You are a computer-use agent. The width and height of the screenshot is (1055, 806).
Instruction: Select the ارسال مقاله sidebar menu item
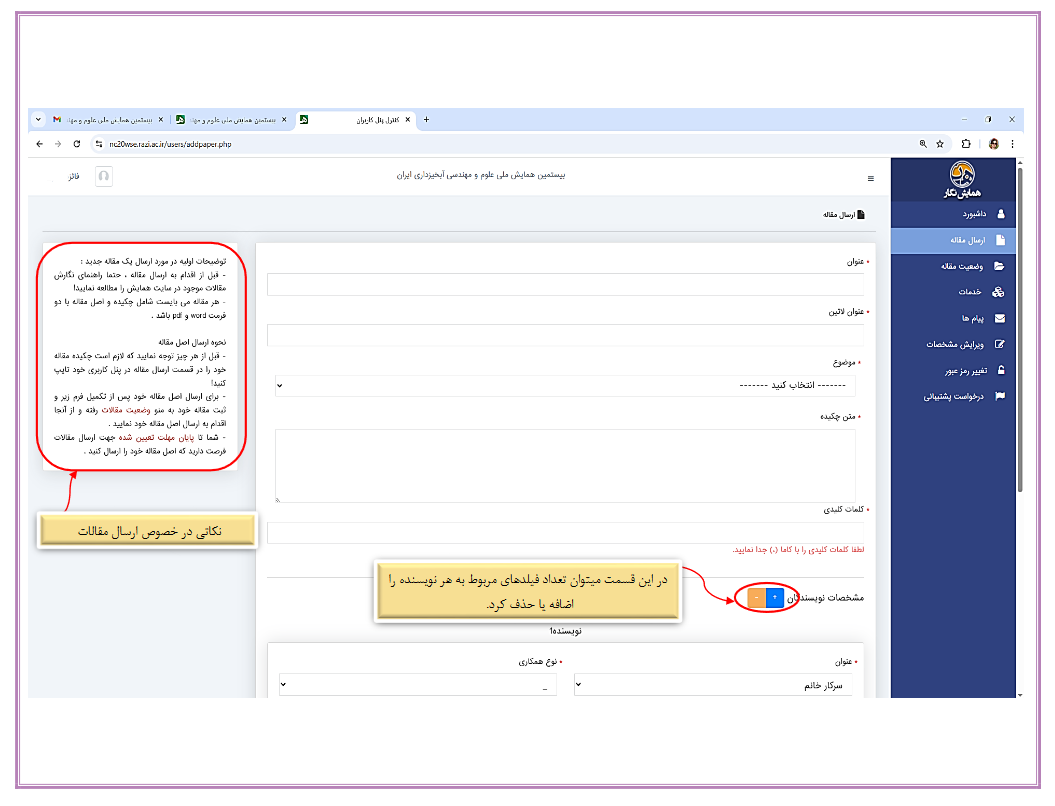965,240
